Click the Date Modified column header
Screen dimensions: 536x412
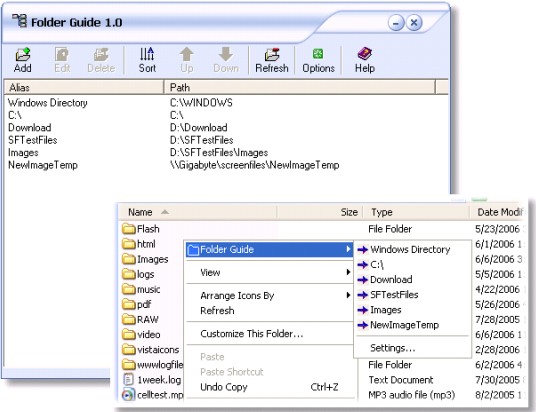(x=498, y=212)
